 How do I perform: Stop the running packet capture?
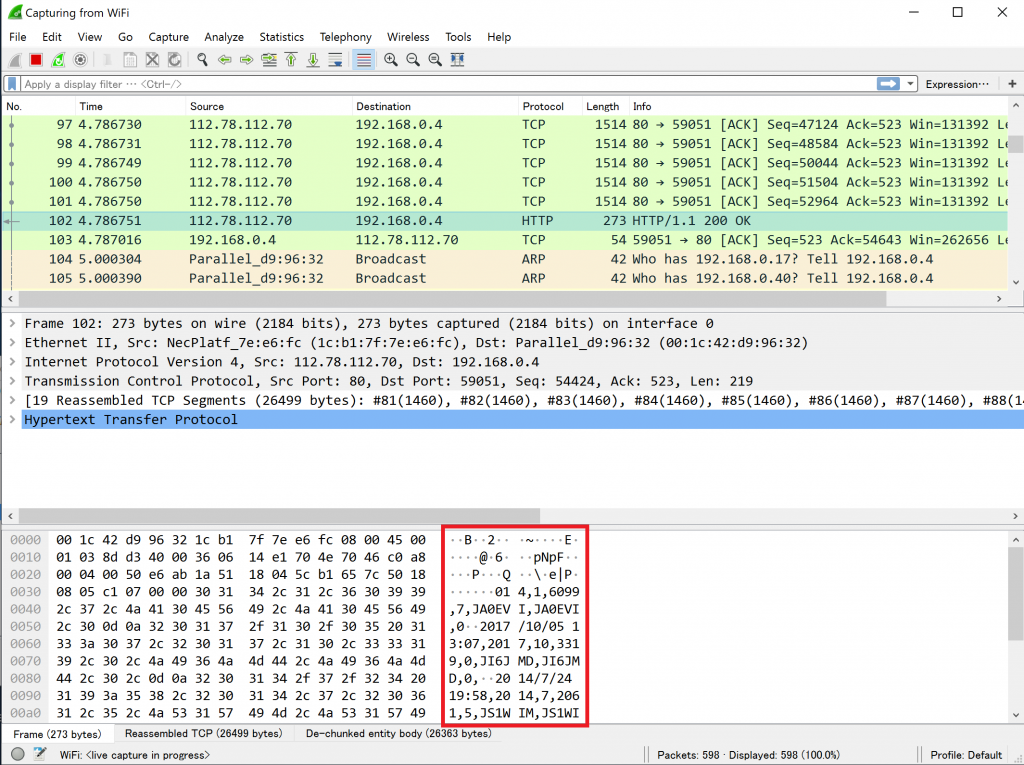tap(36, 60)
